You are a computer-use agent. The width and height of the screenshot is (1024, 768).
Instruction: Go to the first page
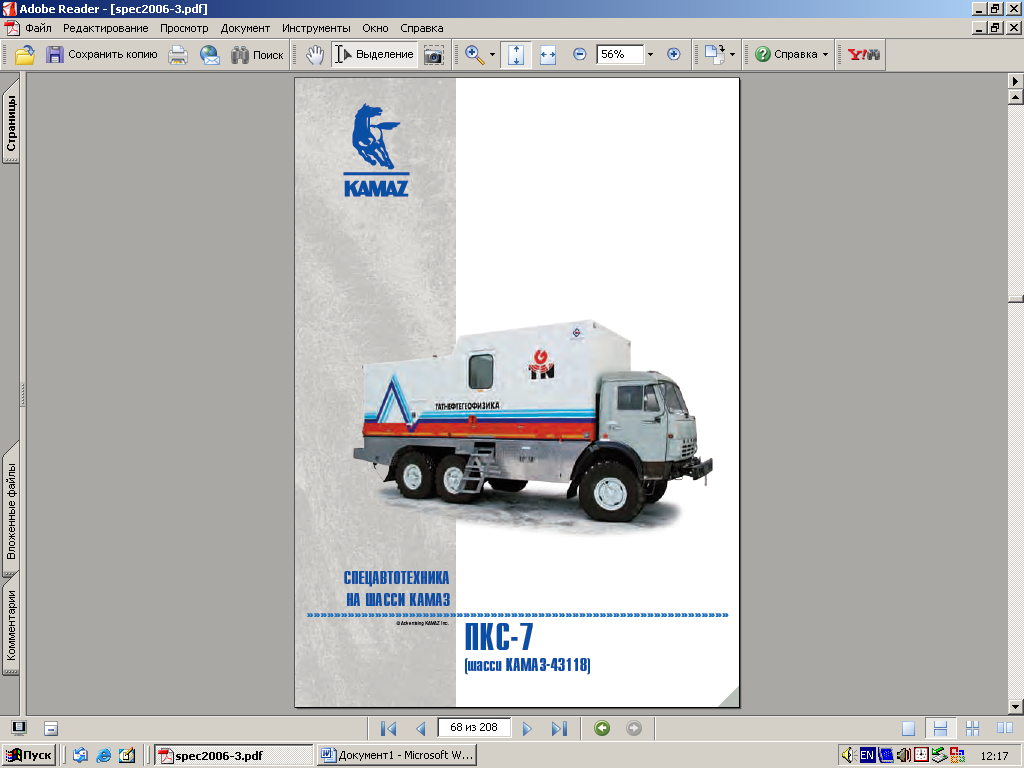click(389, 728)
